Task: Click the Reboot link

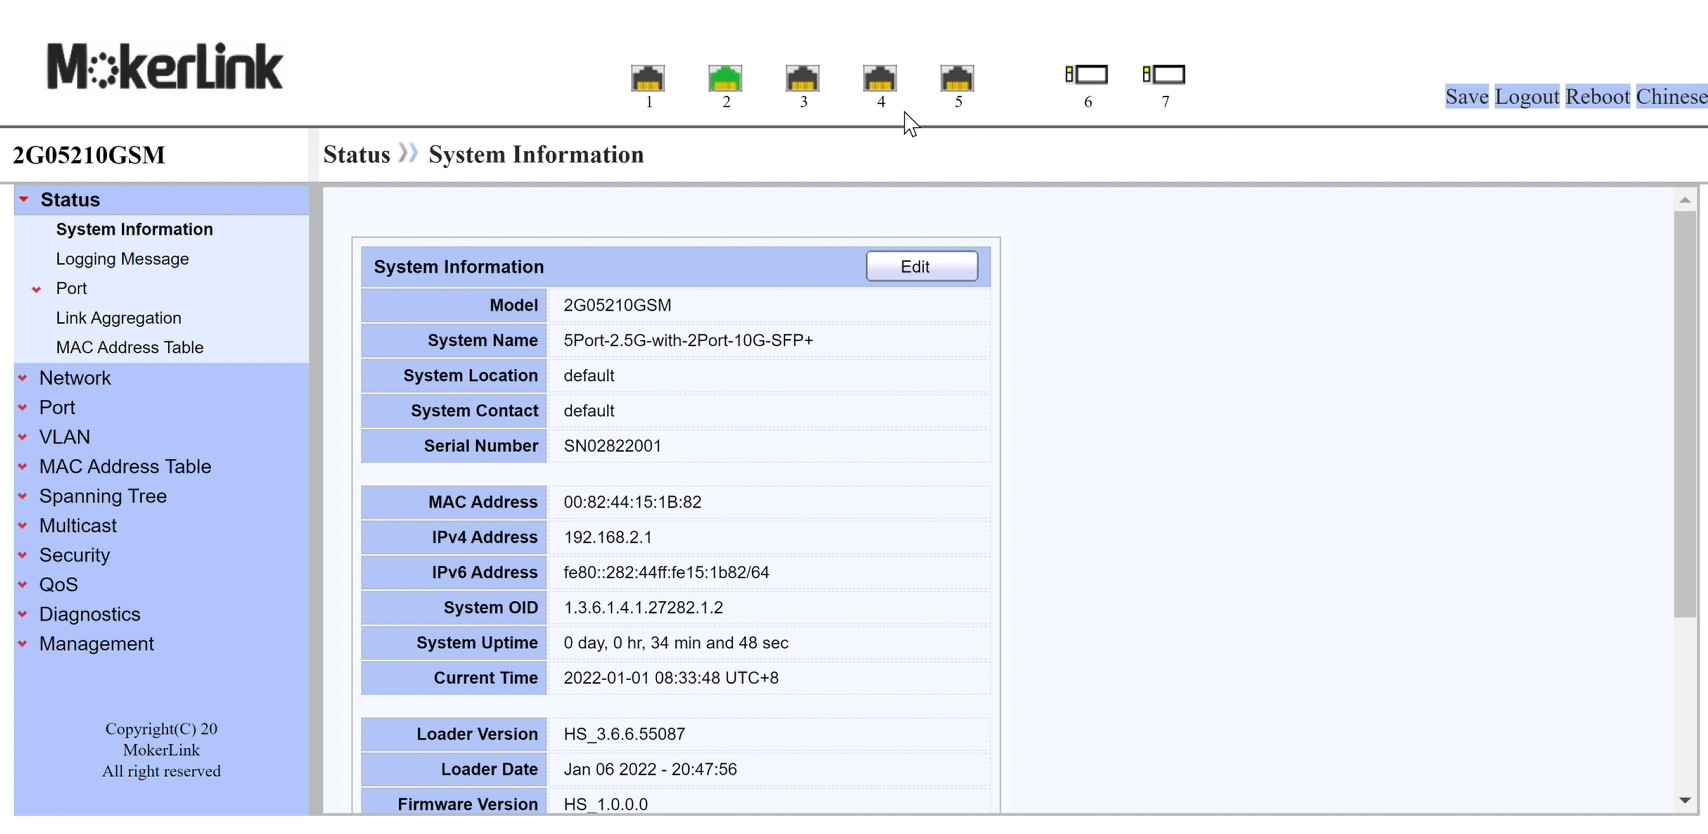Action: (1597, 97)
